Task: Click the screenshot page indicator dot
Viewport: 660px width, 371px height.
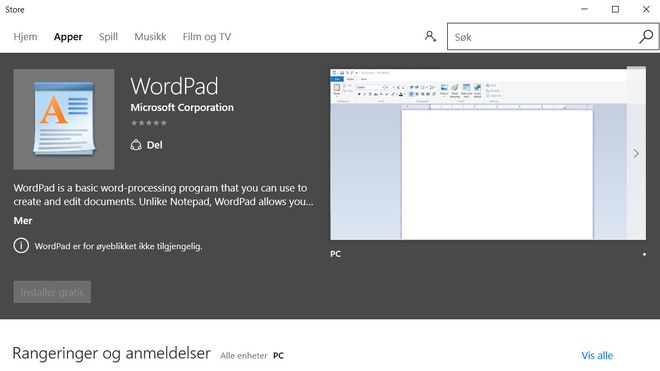Action: coord(644,254)
